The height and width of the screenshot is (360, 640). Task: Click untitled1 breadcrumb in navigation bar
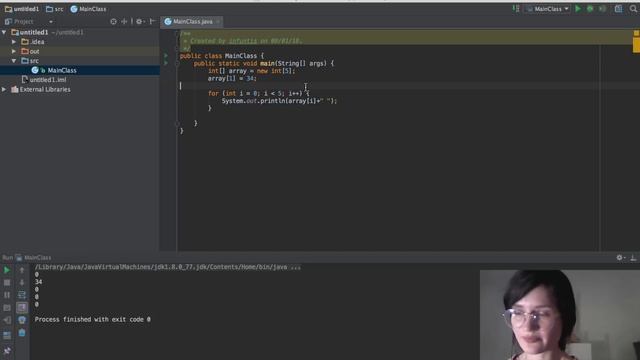point(22,9)
